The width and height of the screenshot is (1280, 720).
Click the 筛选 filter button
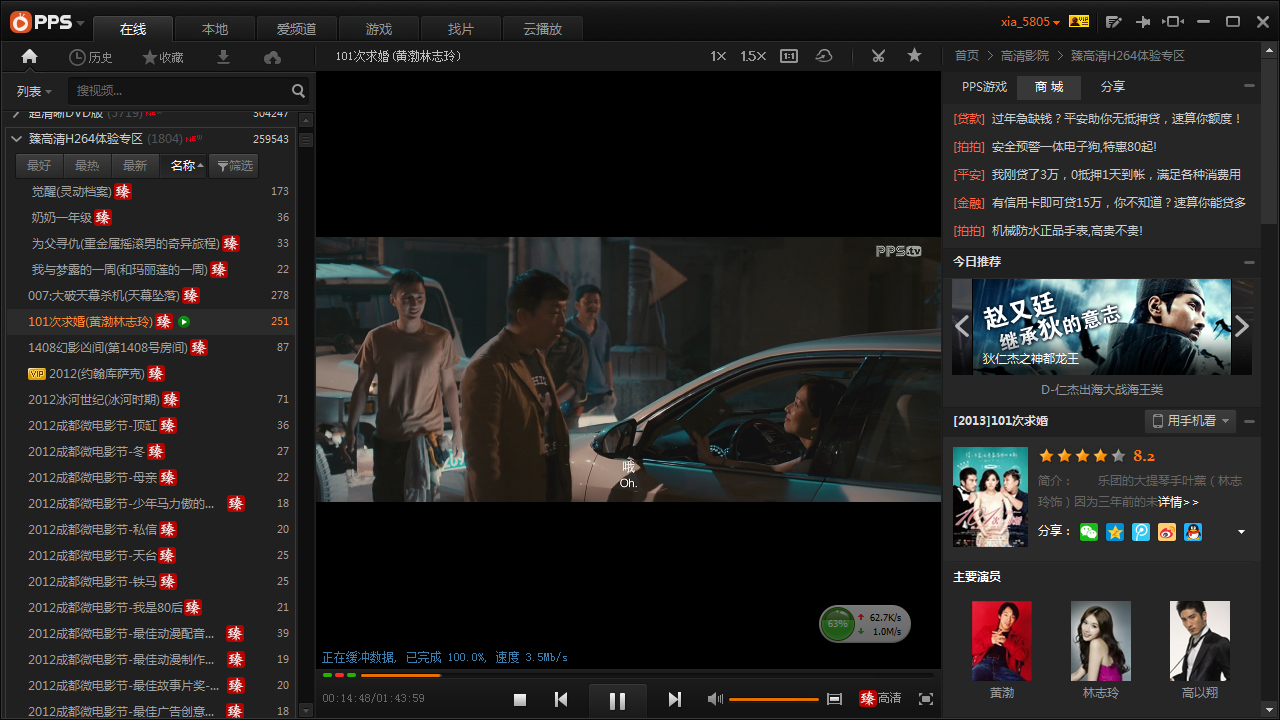click(234, 166)
